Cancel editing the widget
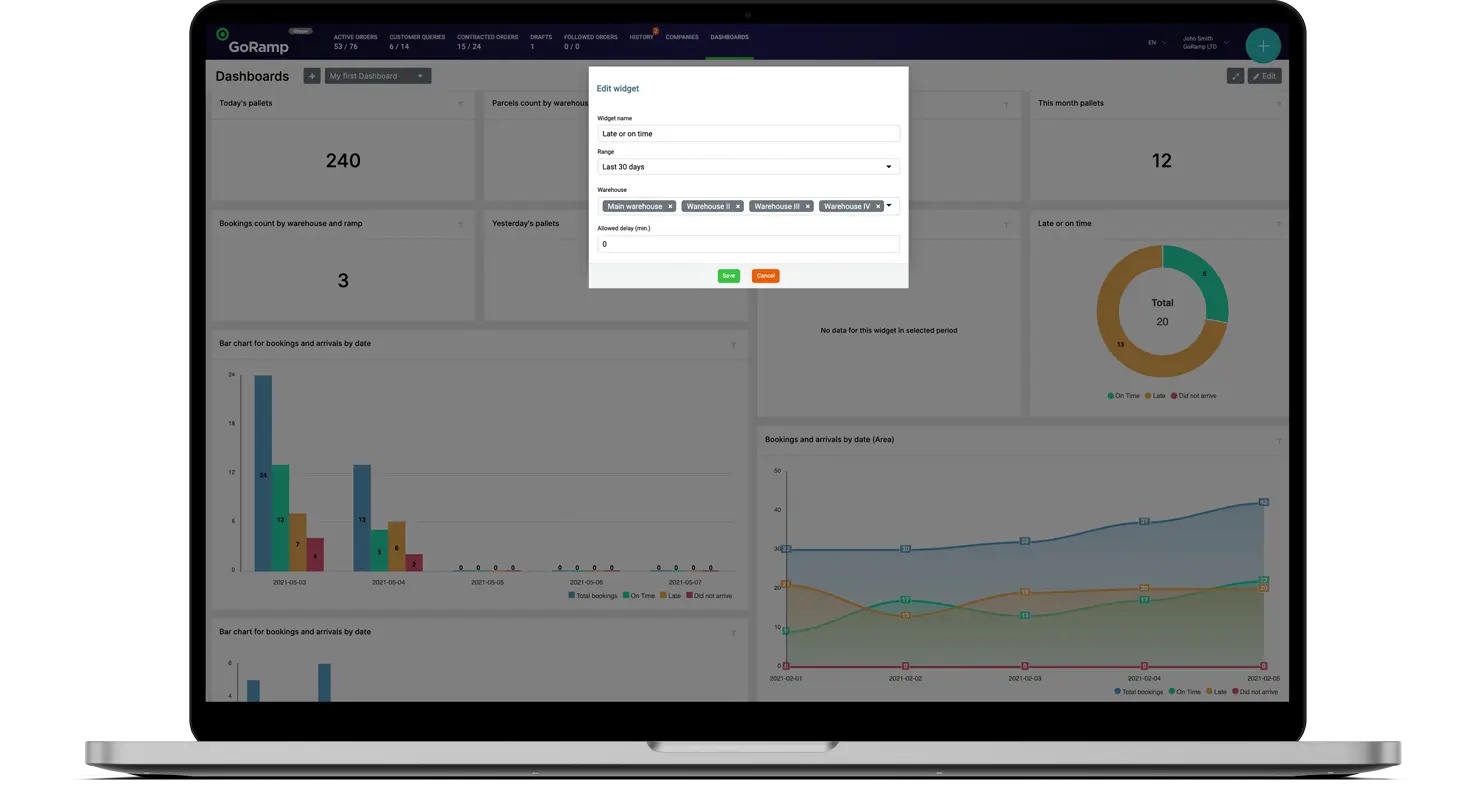The height and width of the screenshot is (800, 1480). (765, 276)
